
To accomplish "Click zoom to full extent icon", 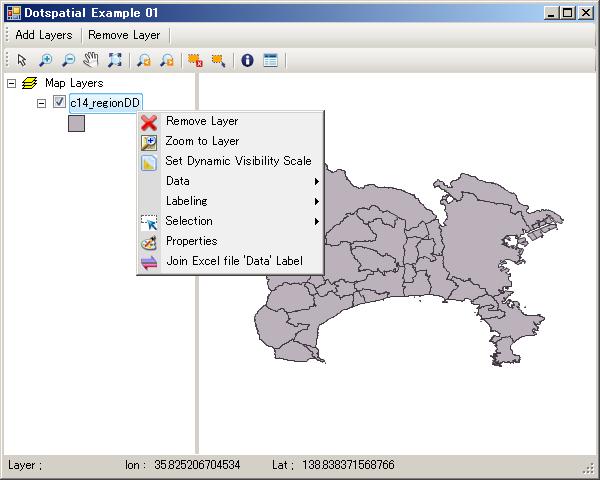I will 115,60.
